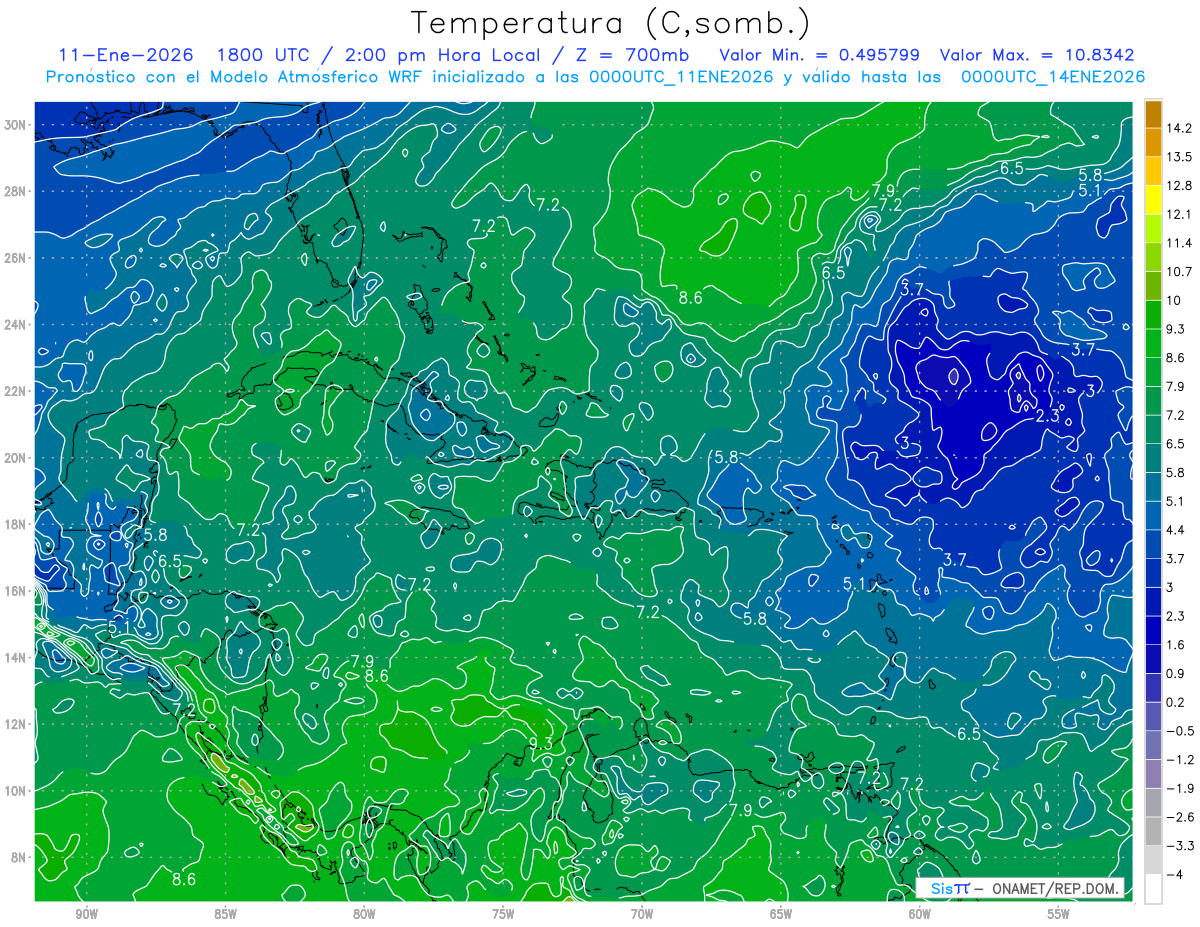Click the 8N latitude axis label
Image resolution: width=1200 pixels, height=927 pixels.
pyautogui.click(x=20, y=857)
